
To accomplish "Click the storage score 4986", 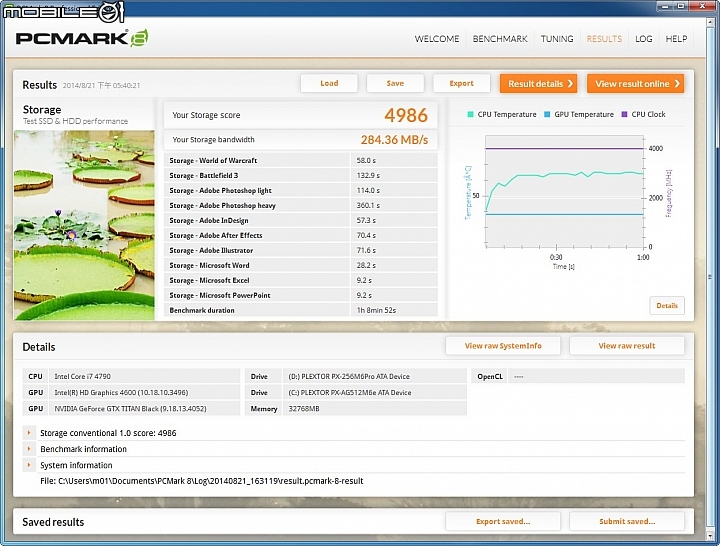I will click(x=406, y=115).
